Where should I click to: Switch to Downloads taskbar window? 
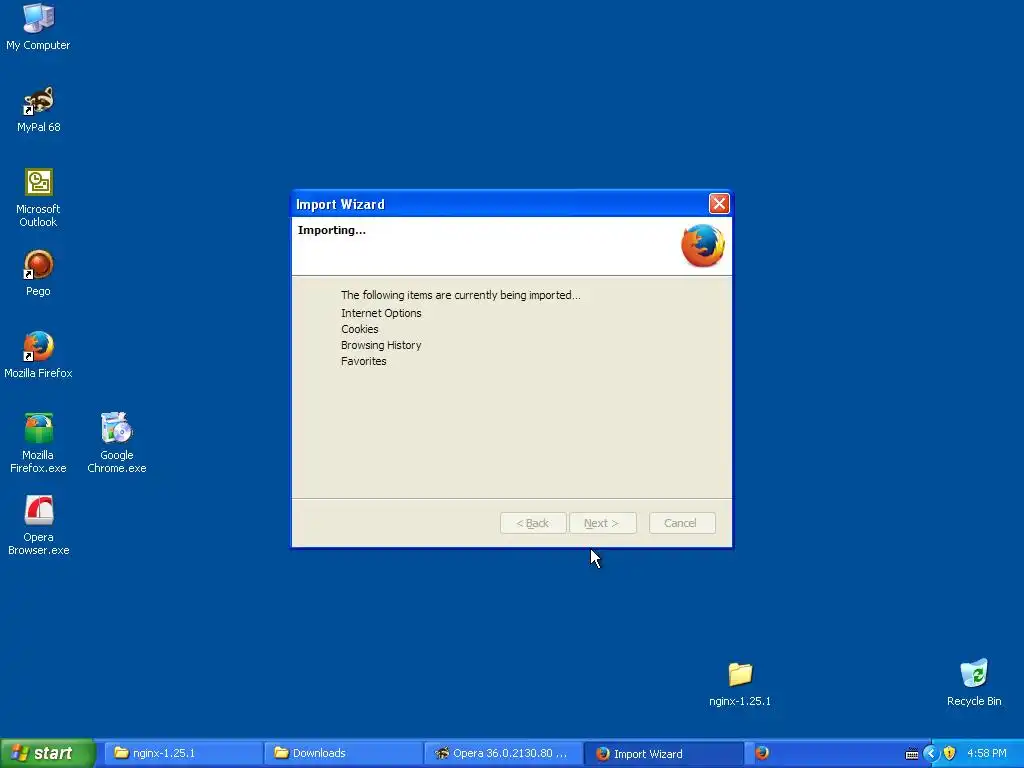click(x=343, y=754)
